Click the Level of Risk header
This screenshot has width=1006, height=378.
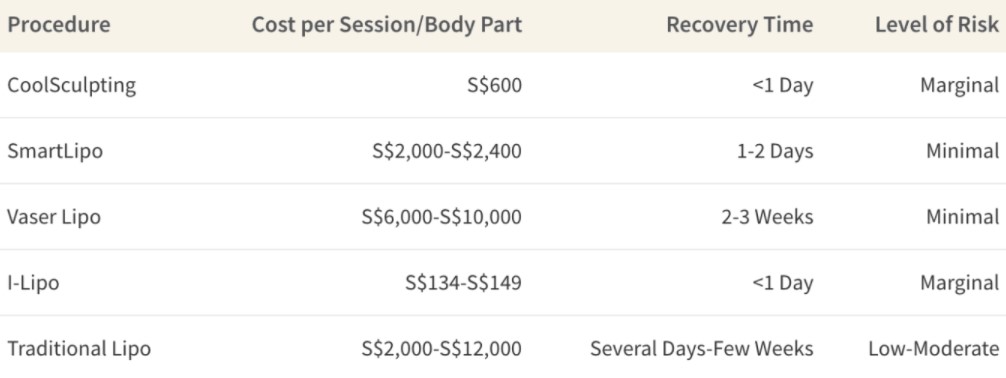point(937,24)
